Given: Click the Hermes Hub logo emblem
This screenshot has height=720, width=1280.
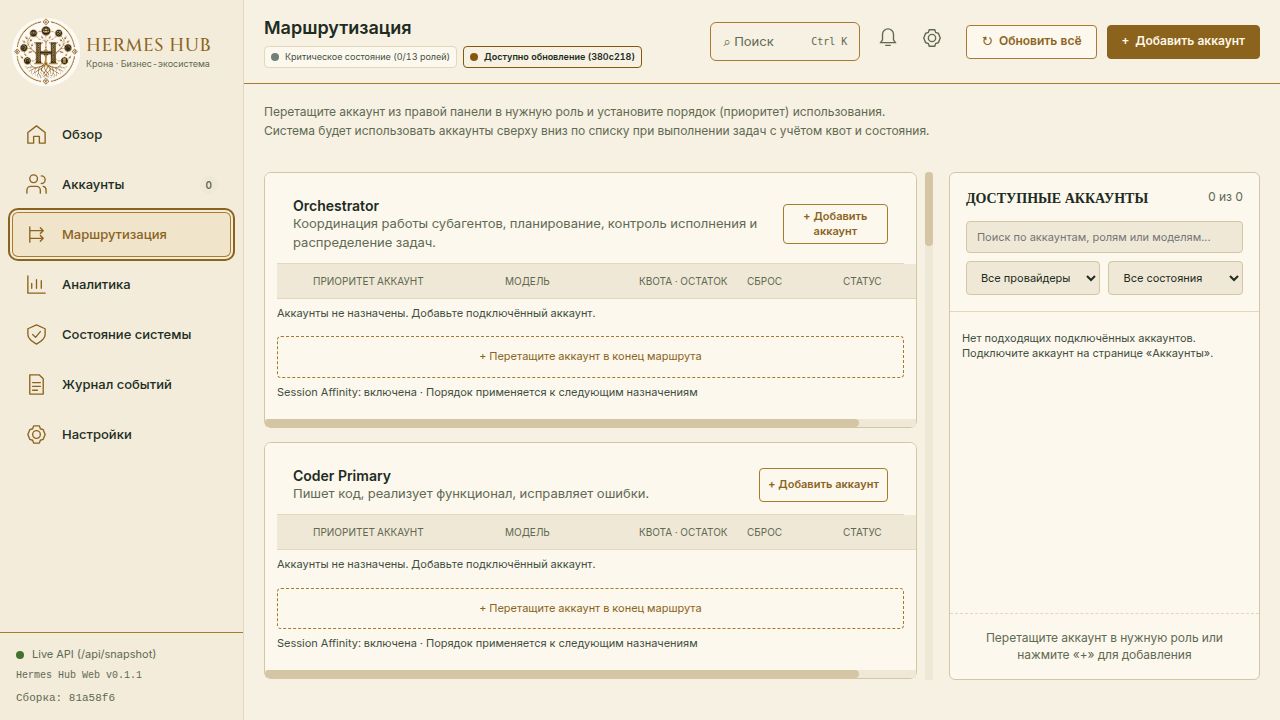Looking at the screenshot, I should 45,51.
